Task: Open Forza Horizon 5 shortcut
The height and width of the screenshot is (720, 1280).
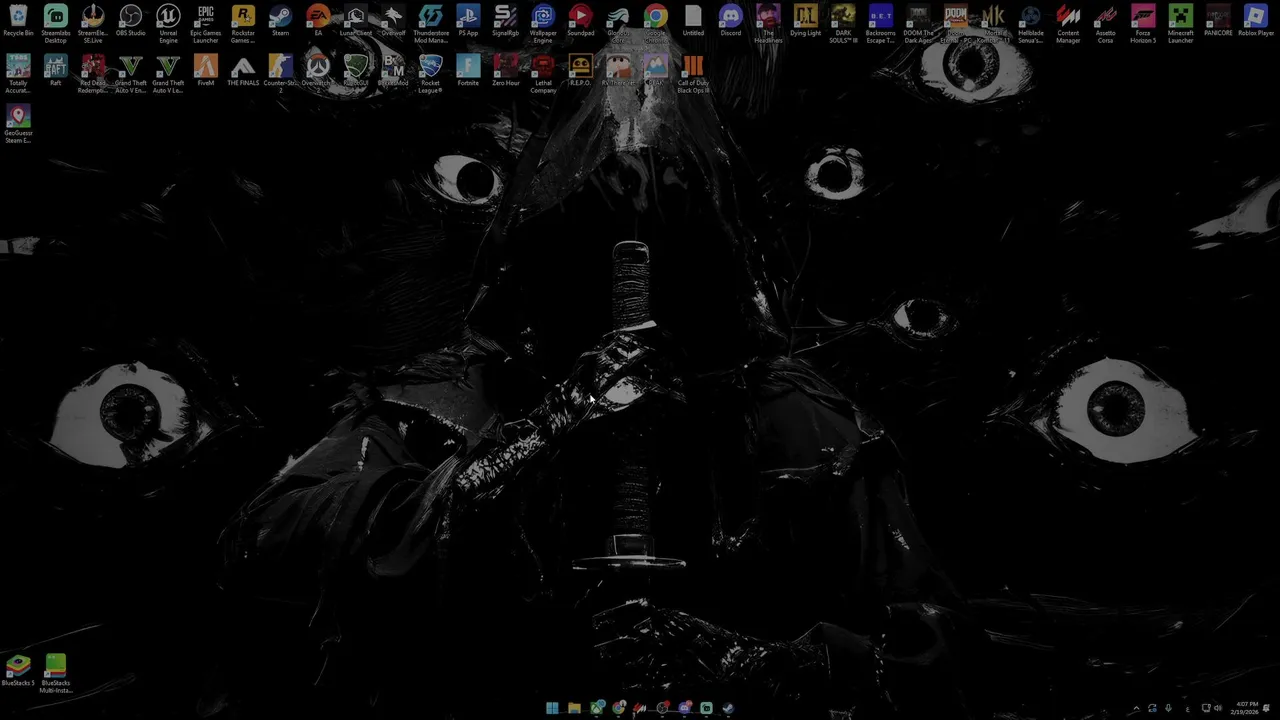Action: tap(1143, 24)
